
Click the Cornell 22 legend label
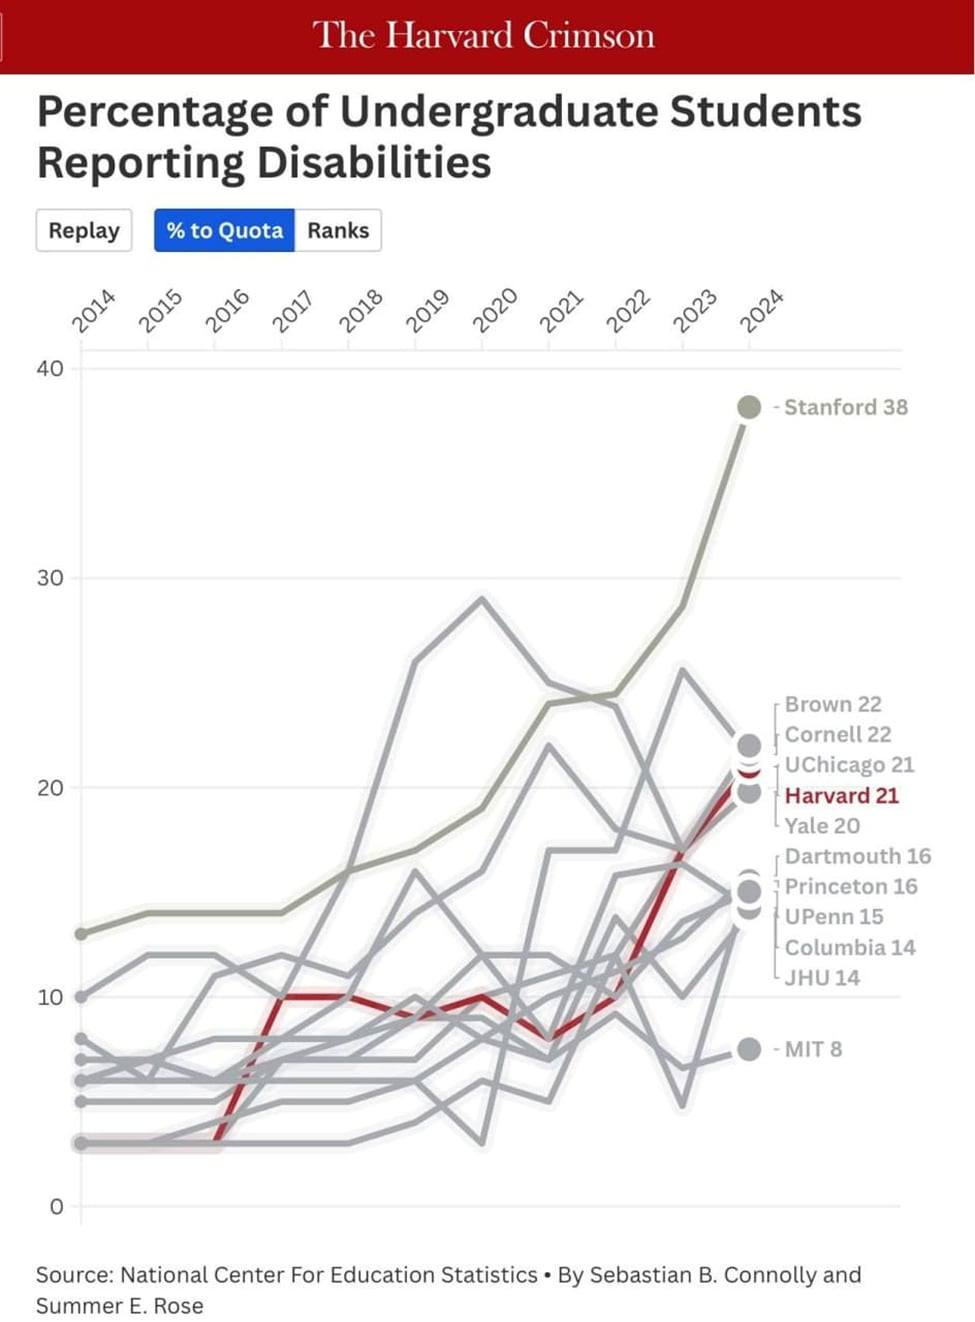pos(838,734)
